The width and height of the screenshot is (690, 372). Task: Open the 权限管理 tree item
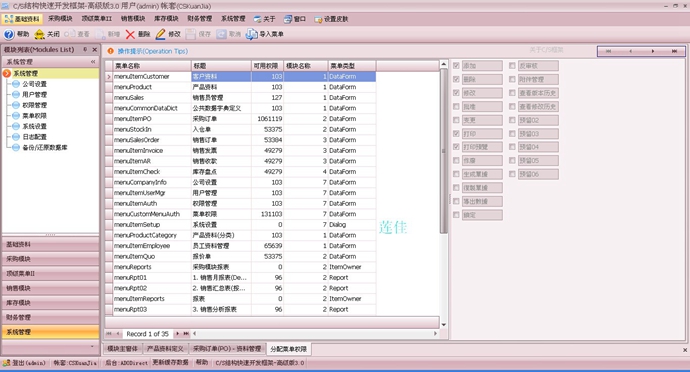[34, 105]
